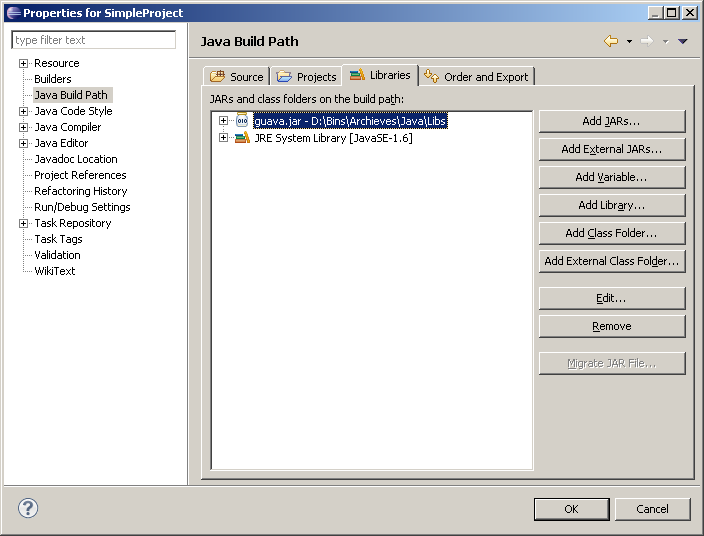
Task: Select Java Compiler tree item
Action: (x=68, y=127)
